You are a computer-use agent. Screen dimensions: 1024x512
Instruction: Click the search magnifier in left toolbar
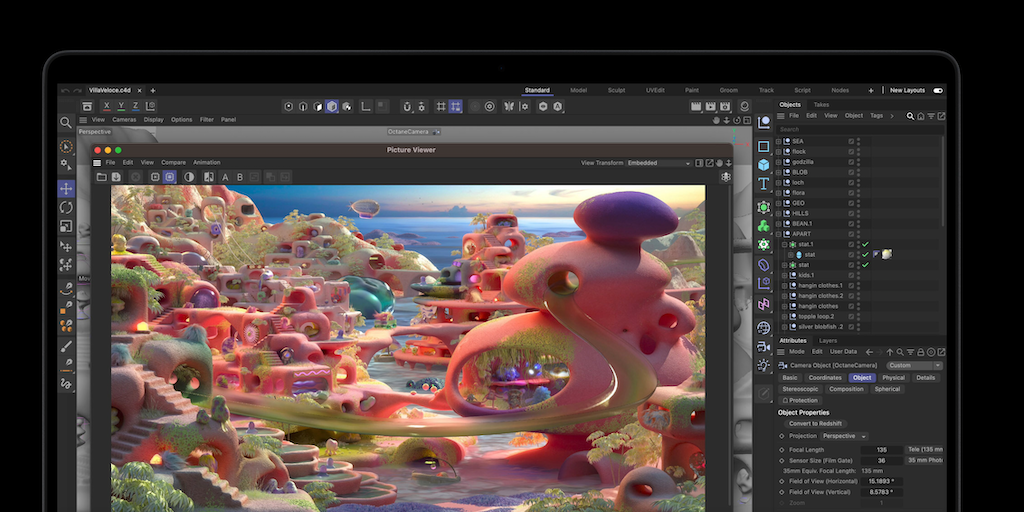tap(66, 123)
